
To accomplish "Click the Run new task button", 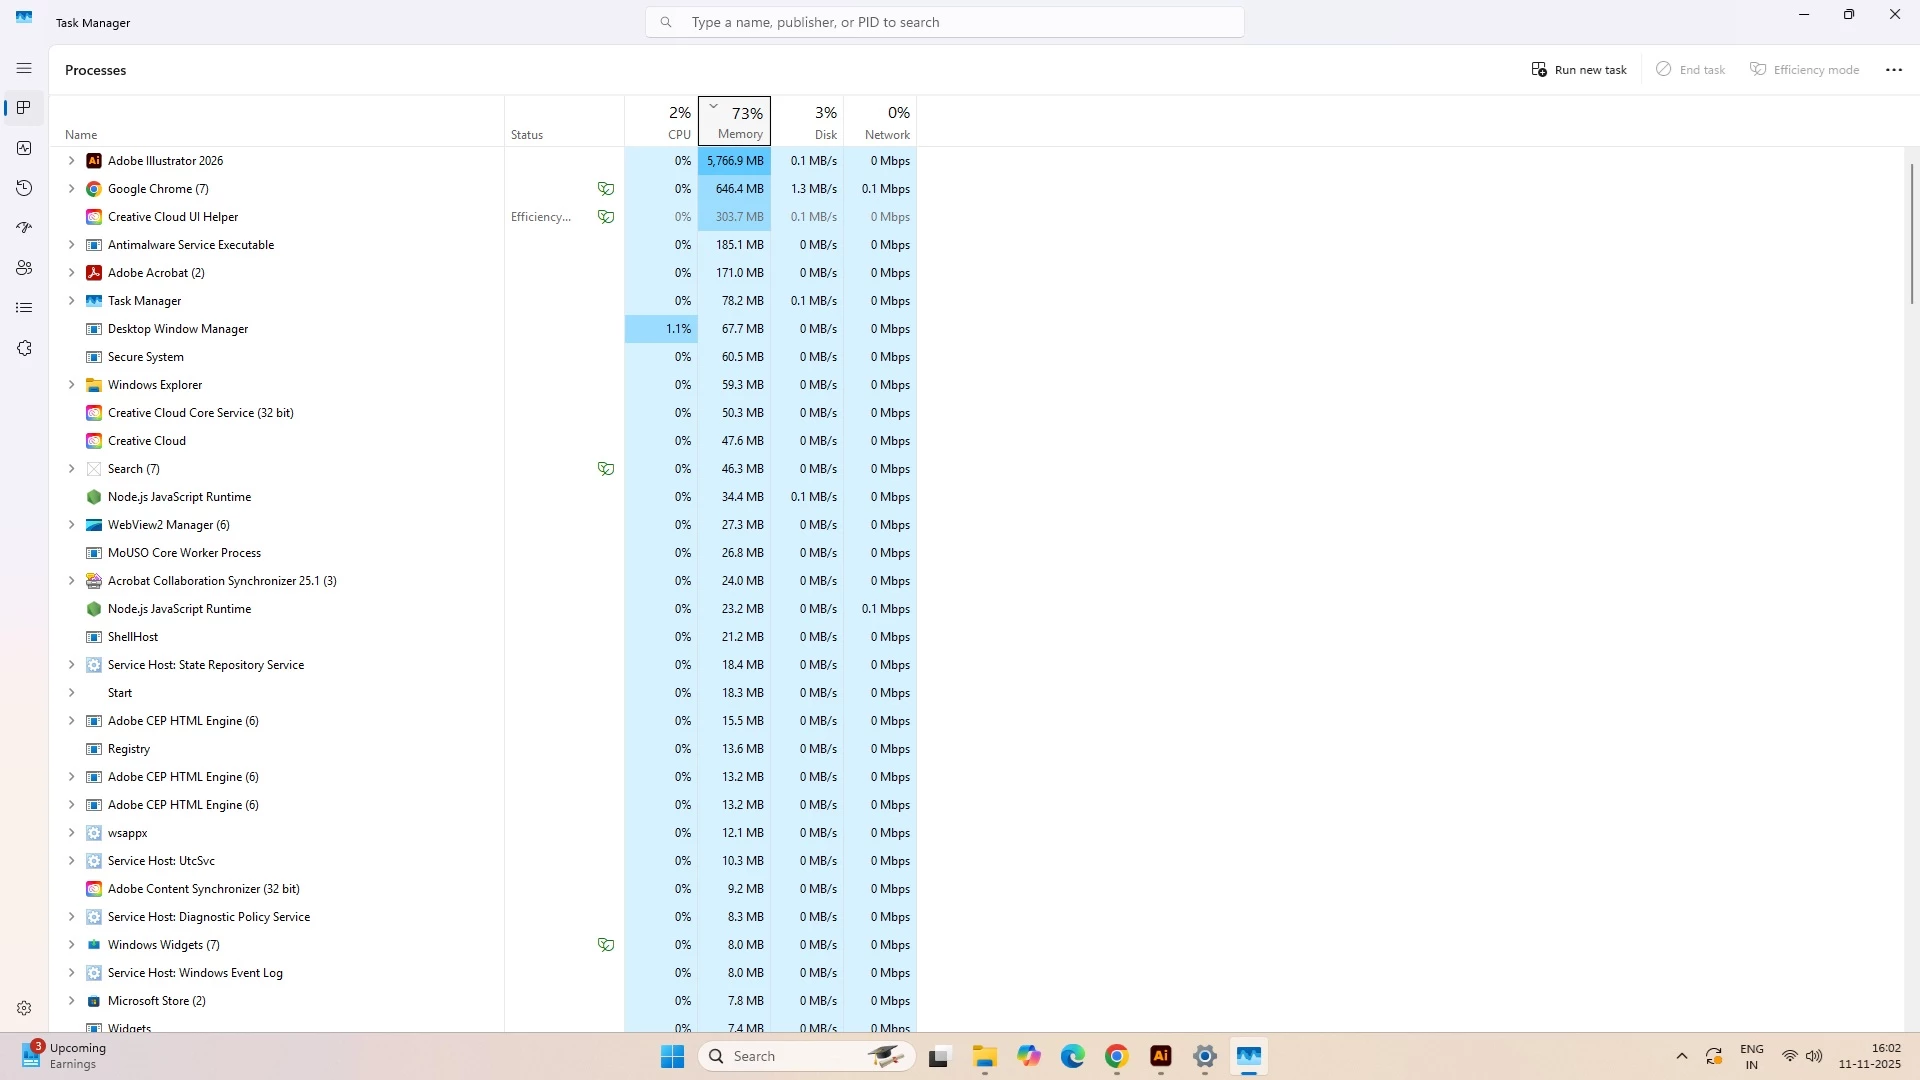I will tap(1579, 70).
